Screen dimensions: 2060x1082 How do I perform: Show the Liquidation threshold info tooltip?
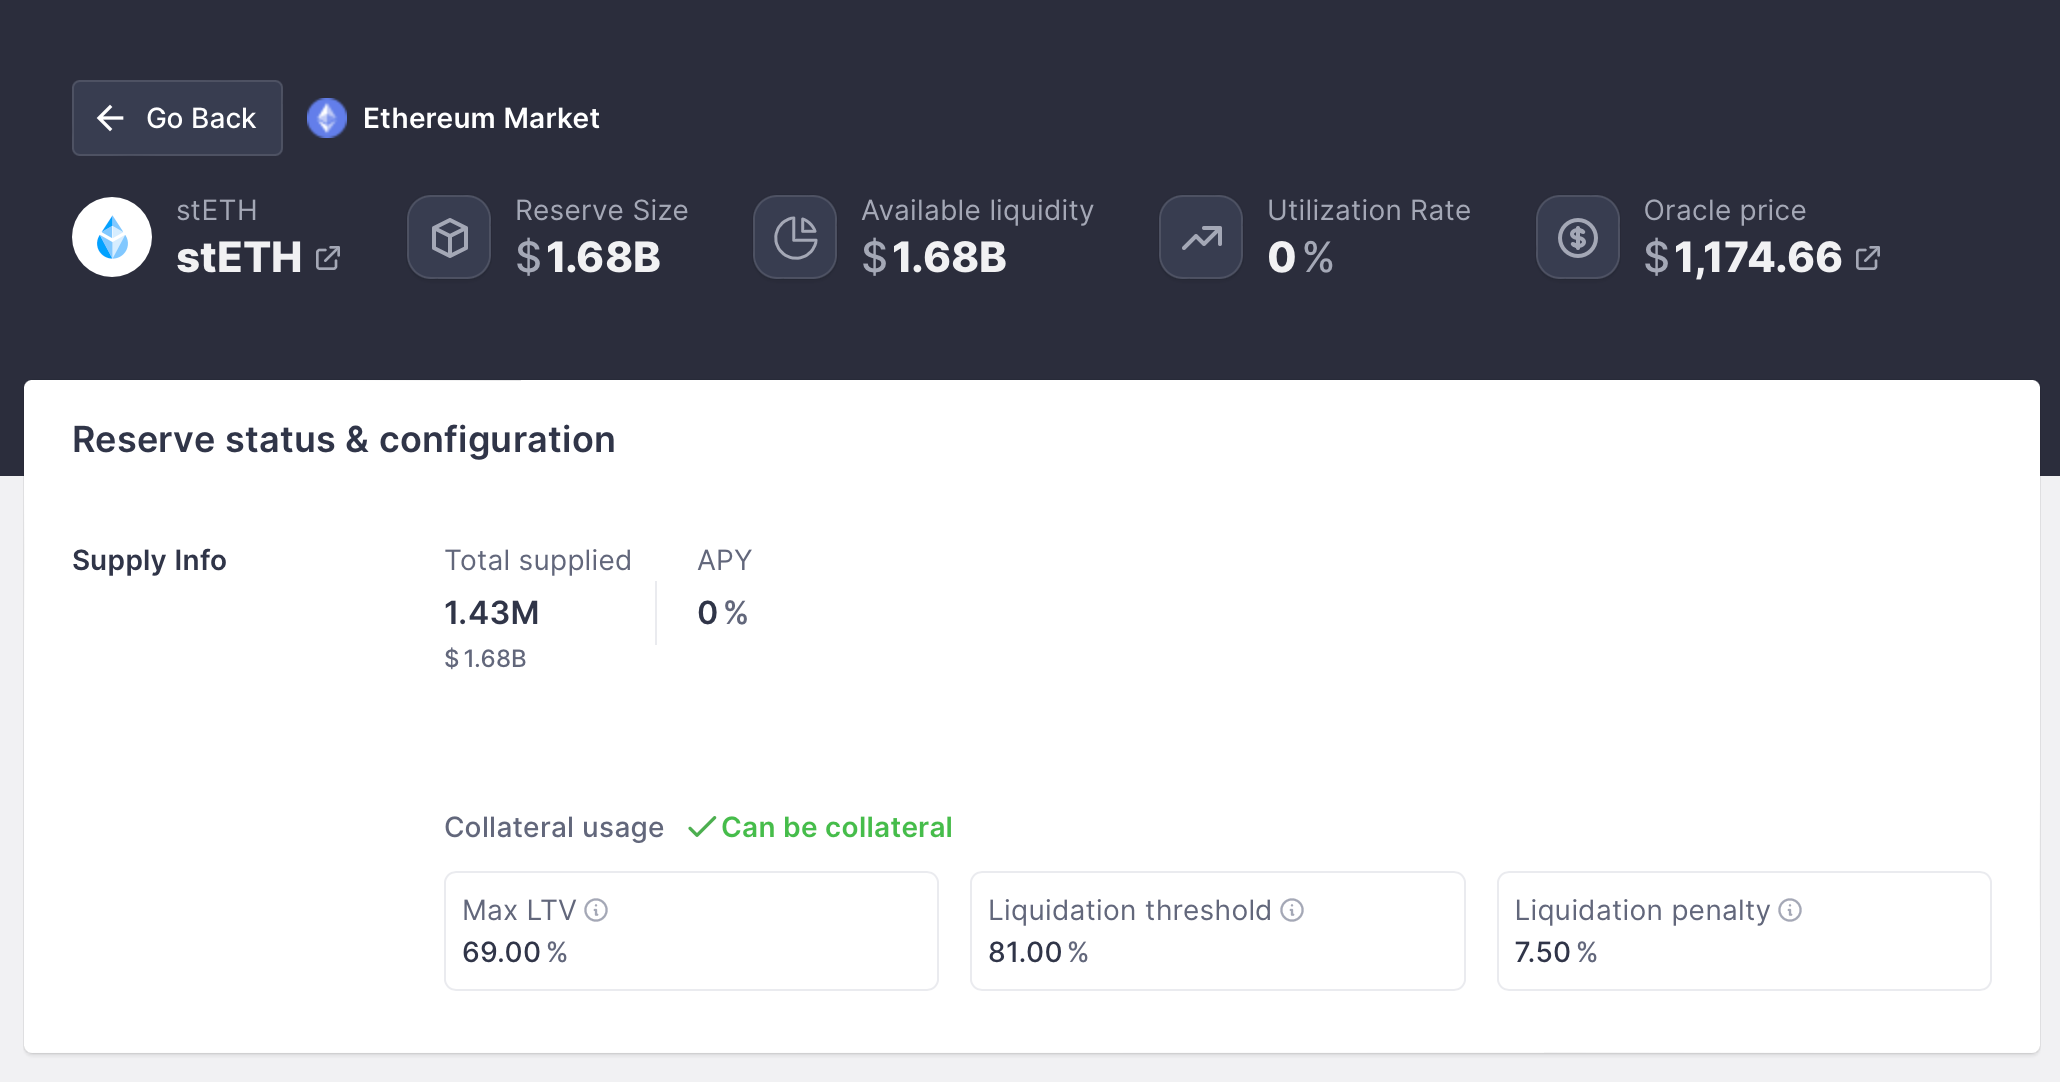tap(1292, 910)
